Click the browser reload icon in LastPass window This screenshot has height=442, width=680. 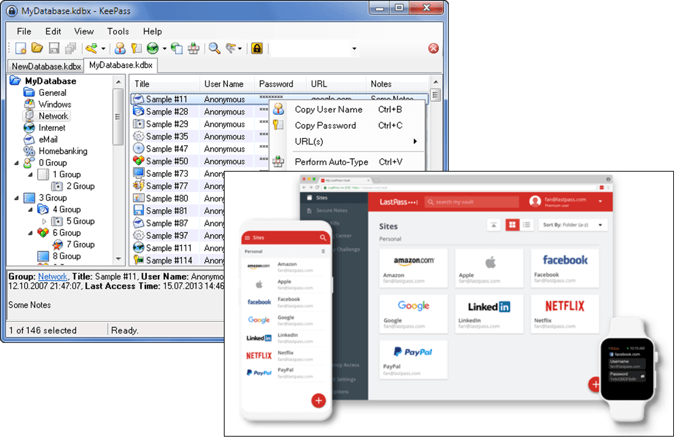(x=317, y=187)
